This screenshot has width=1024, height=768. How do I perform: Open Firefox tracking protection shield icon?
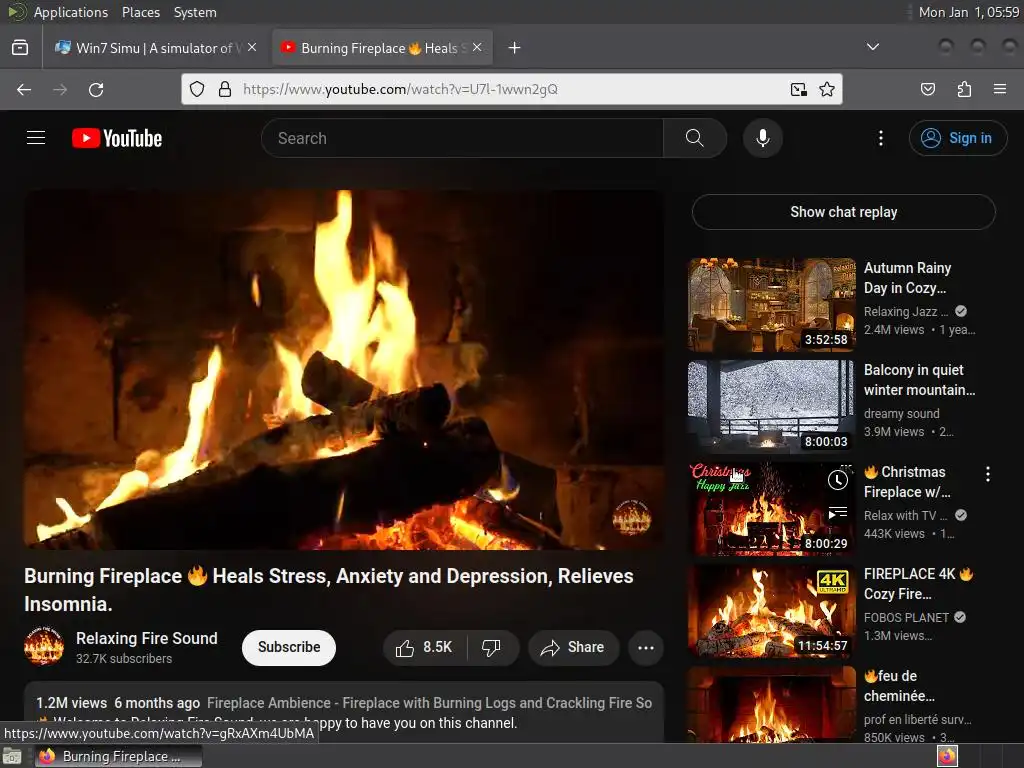(x=197, y=89)
